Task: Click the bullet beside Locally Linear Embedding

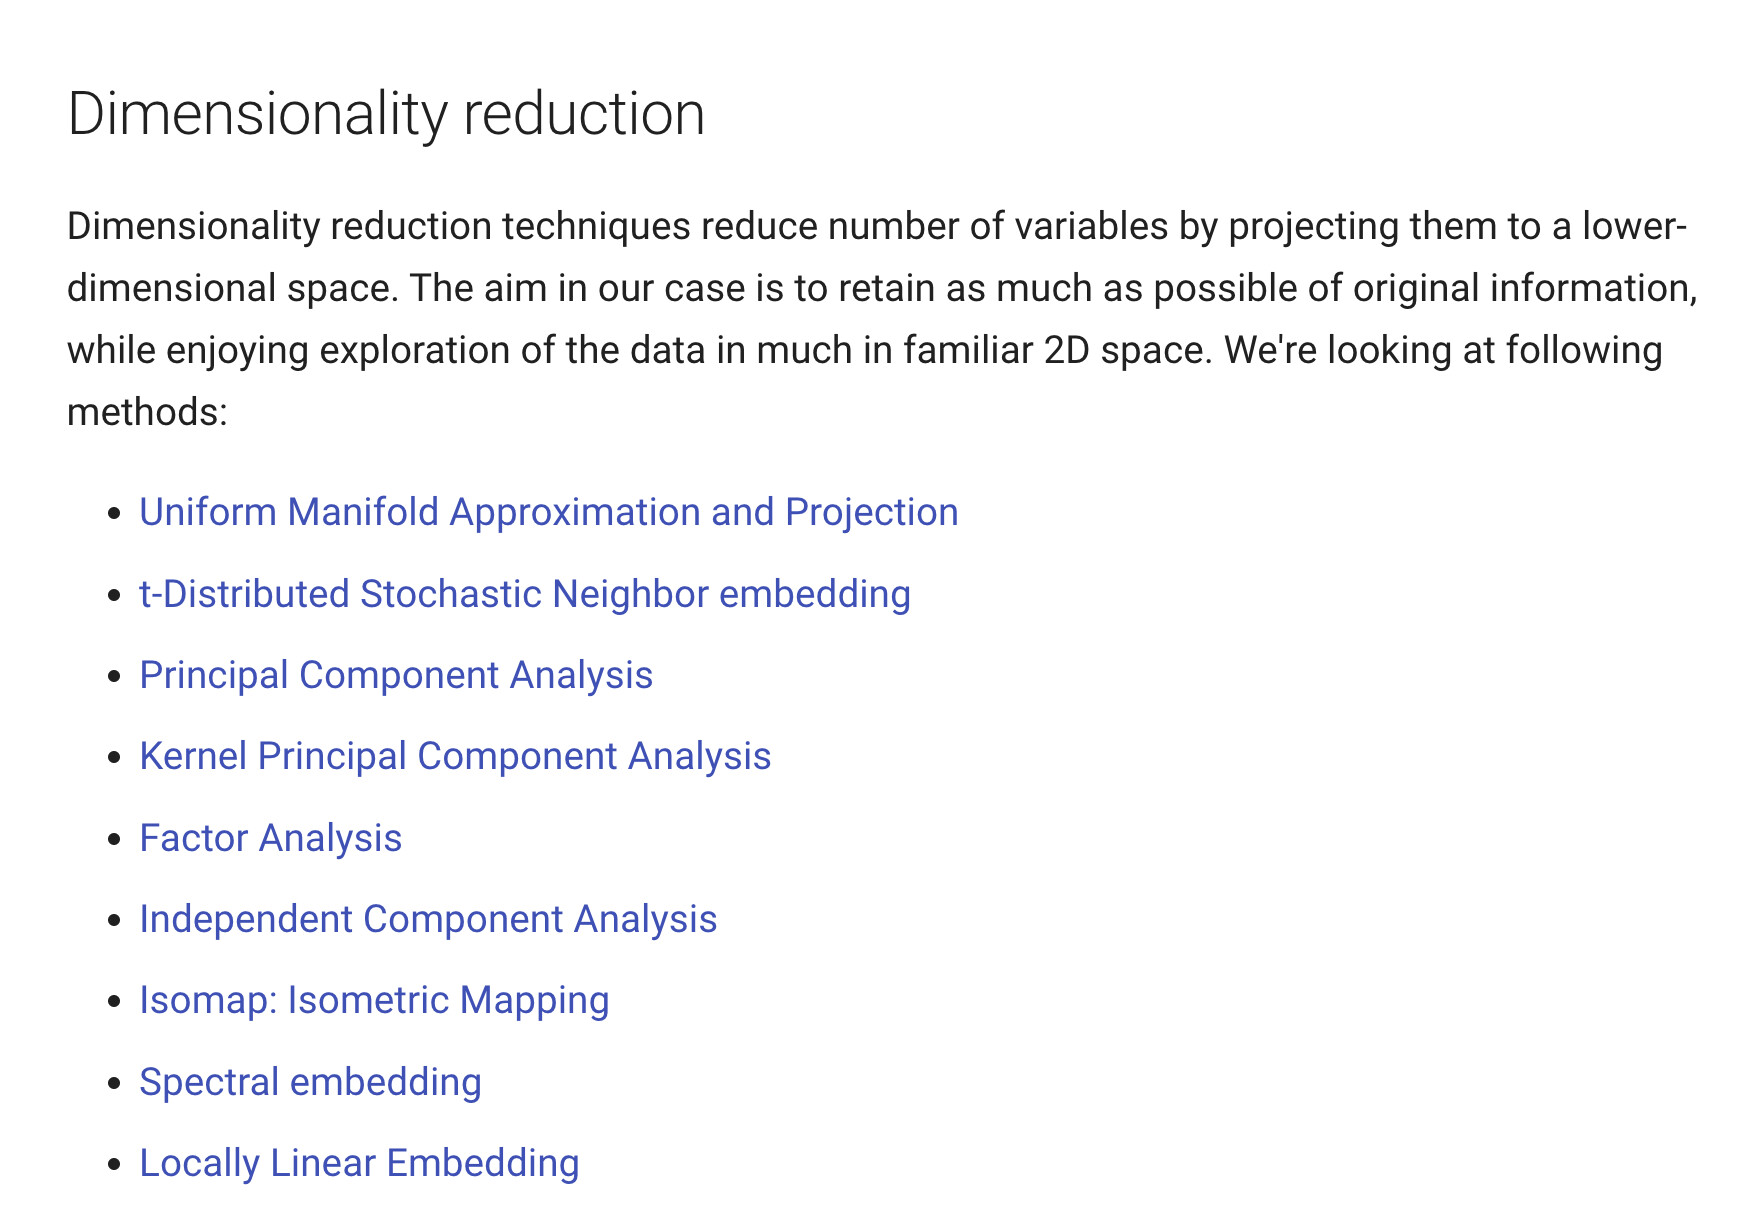Action: point(115,1165)
